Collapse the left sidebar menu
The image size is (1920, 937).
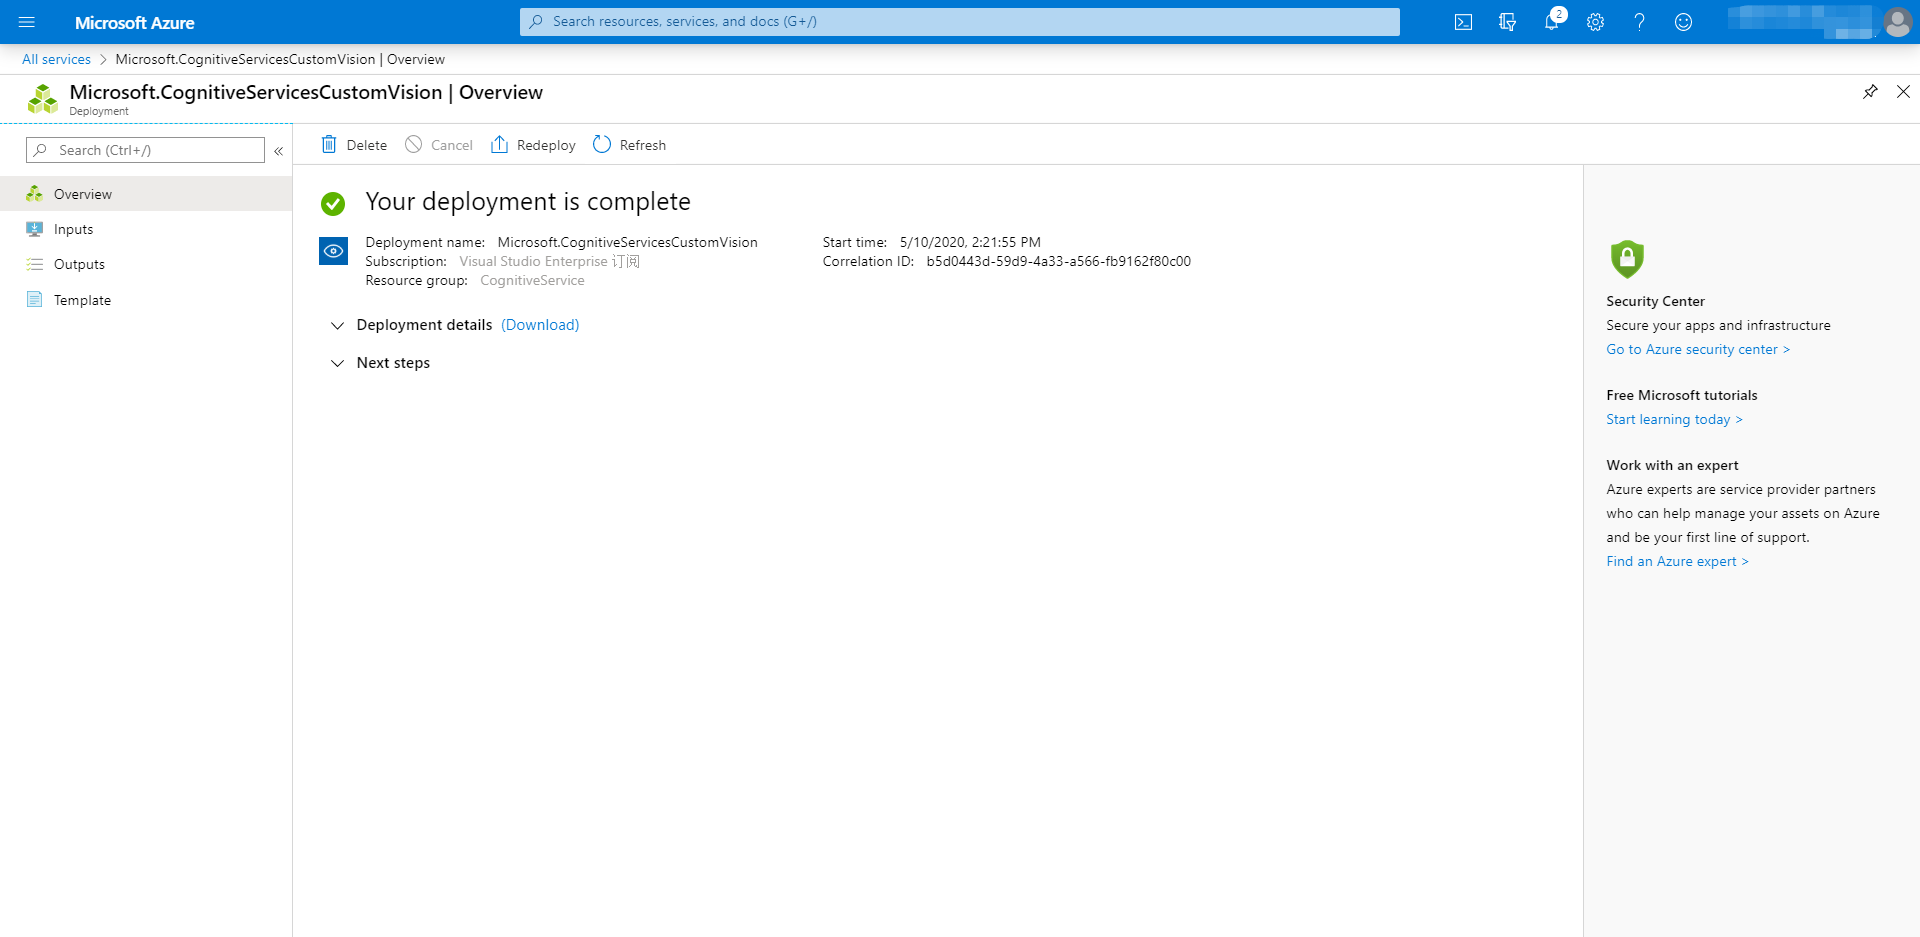(279, 151)
